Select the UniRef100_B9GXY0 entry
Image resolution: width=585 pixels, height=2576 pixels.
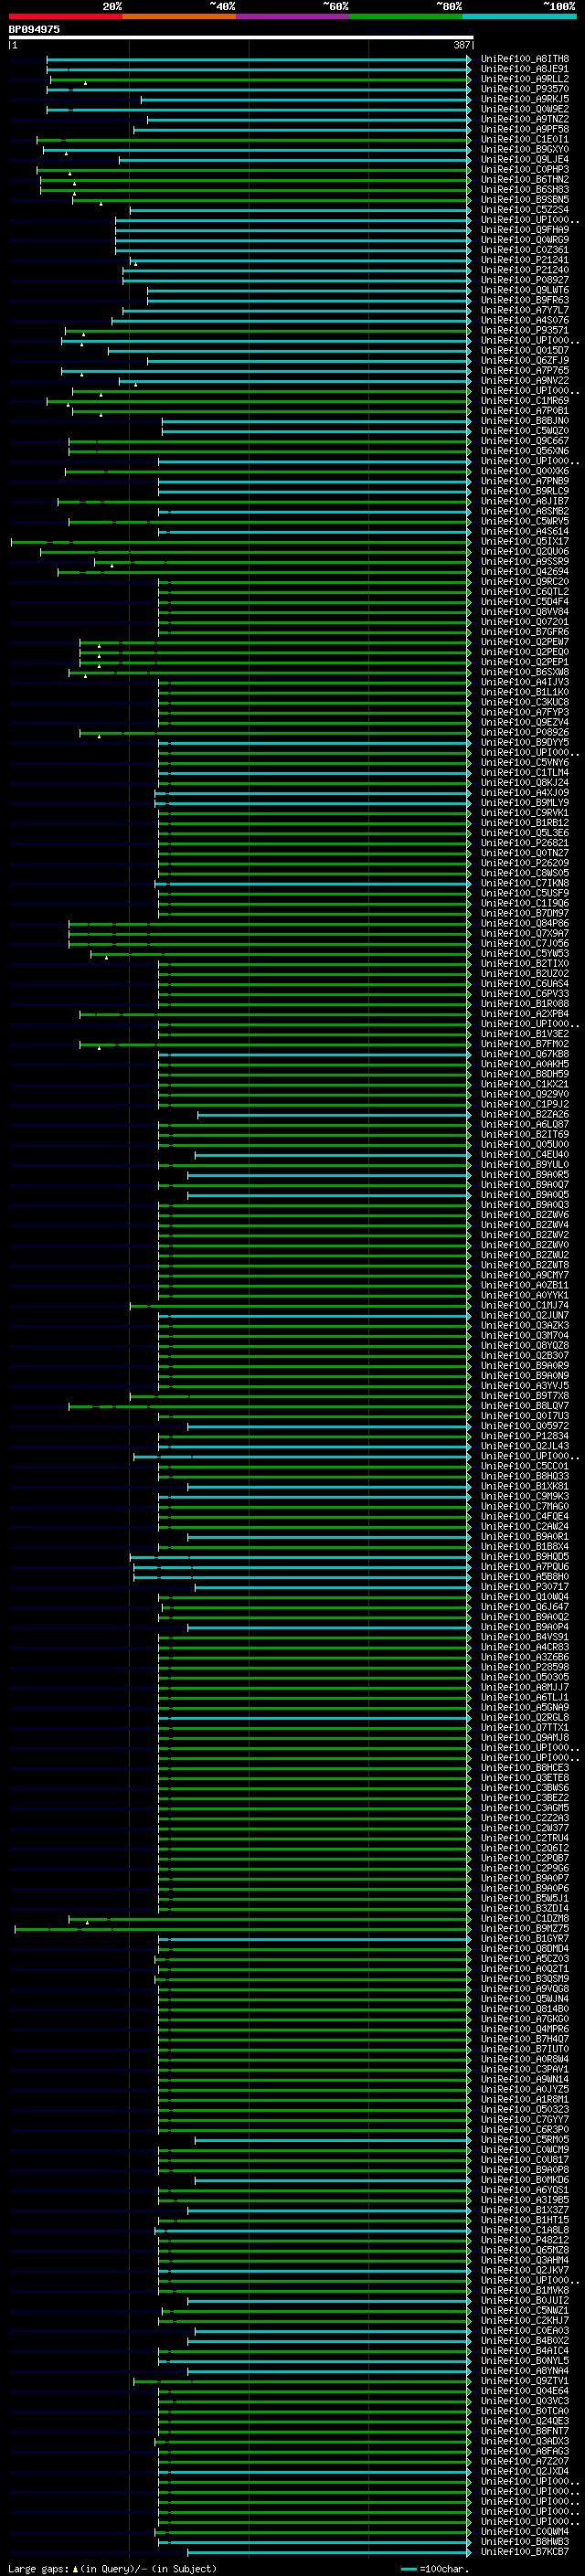point(524,149)
